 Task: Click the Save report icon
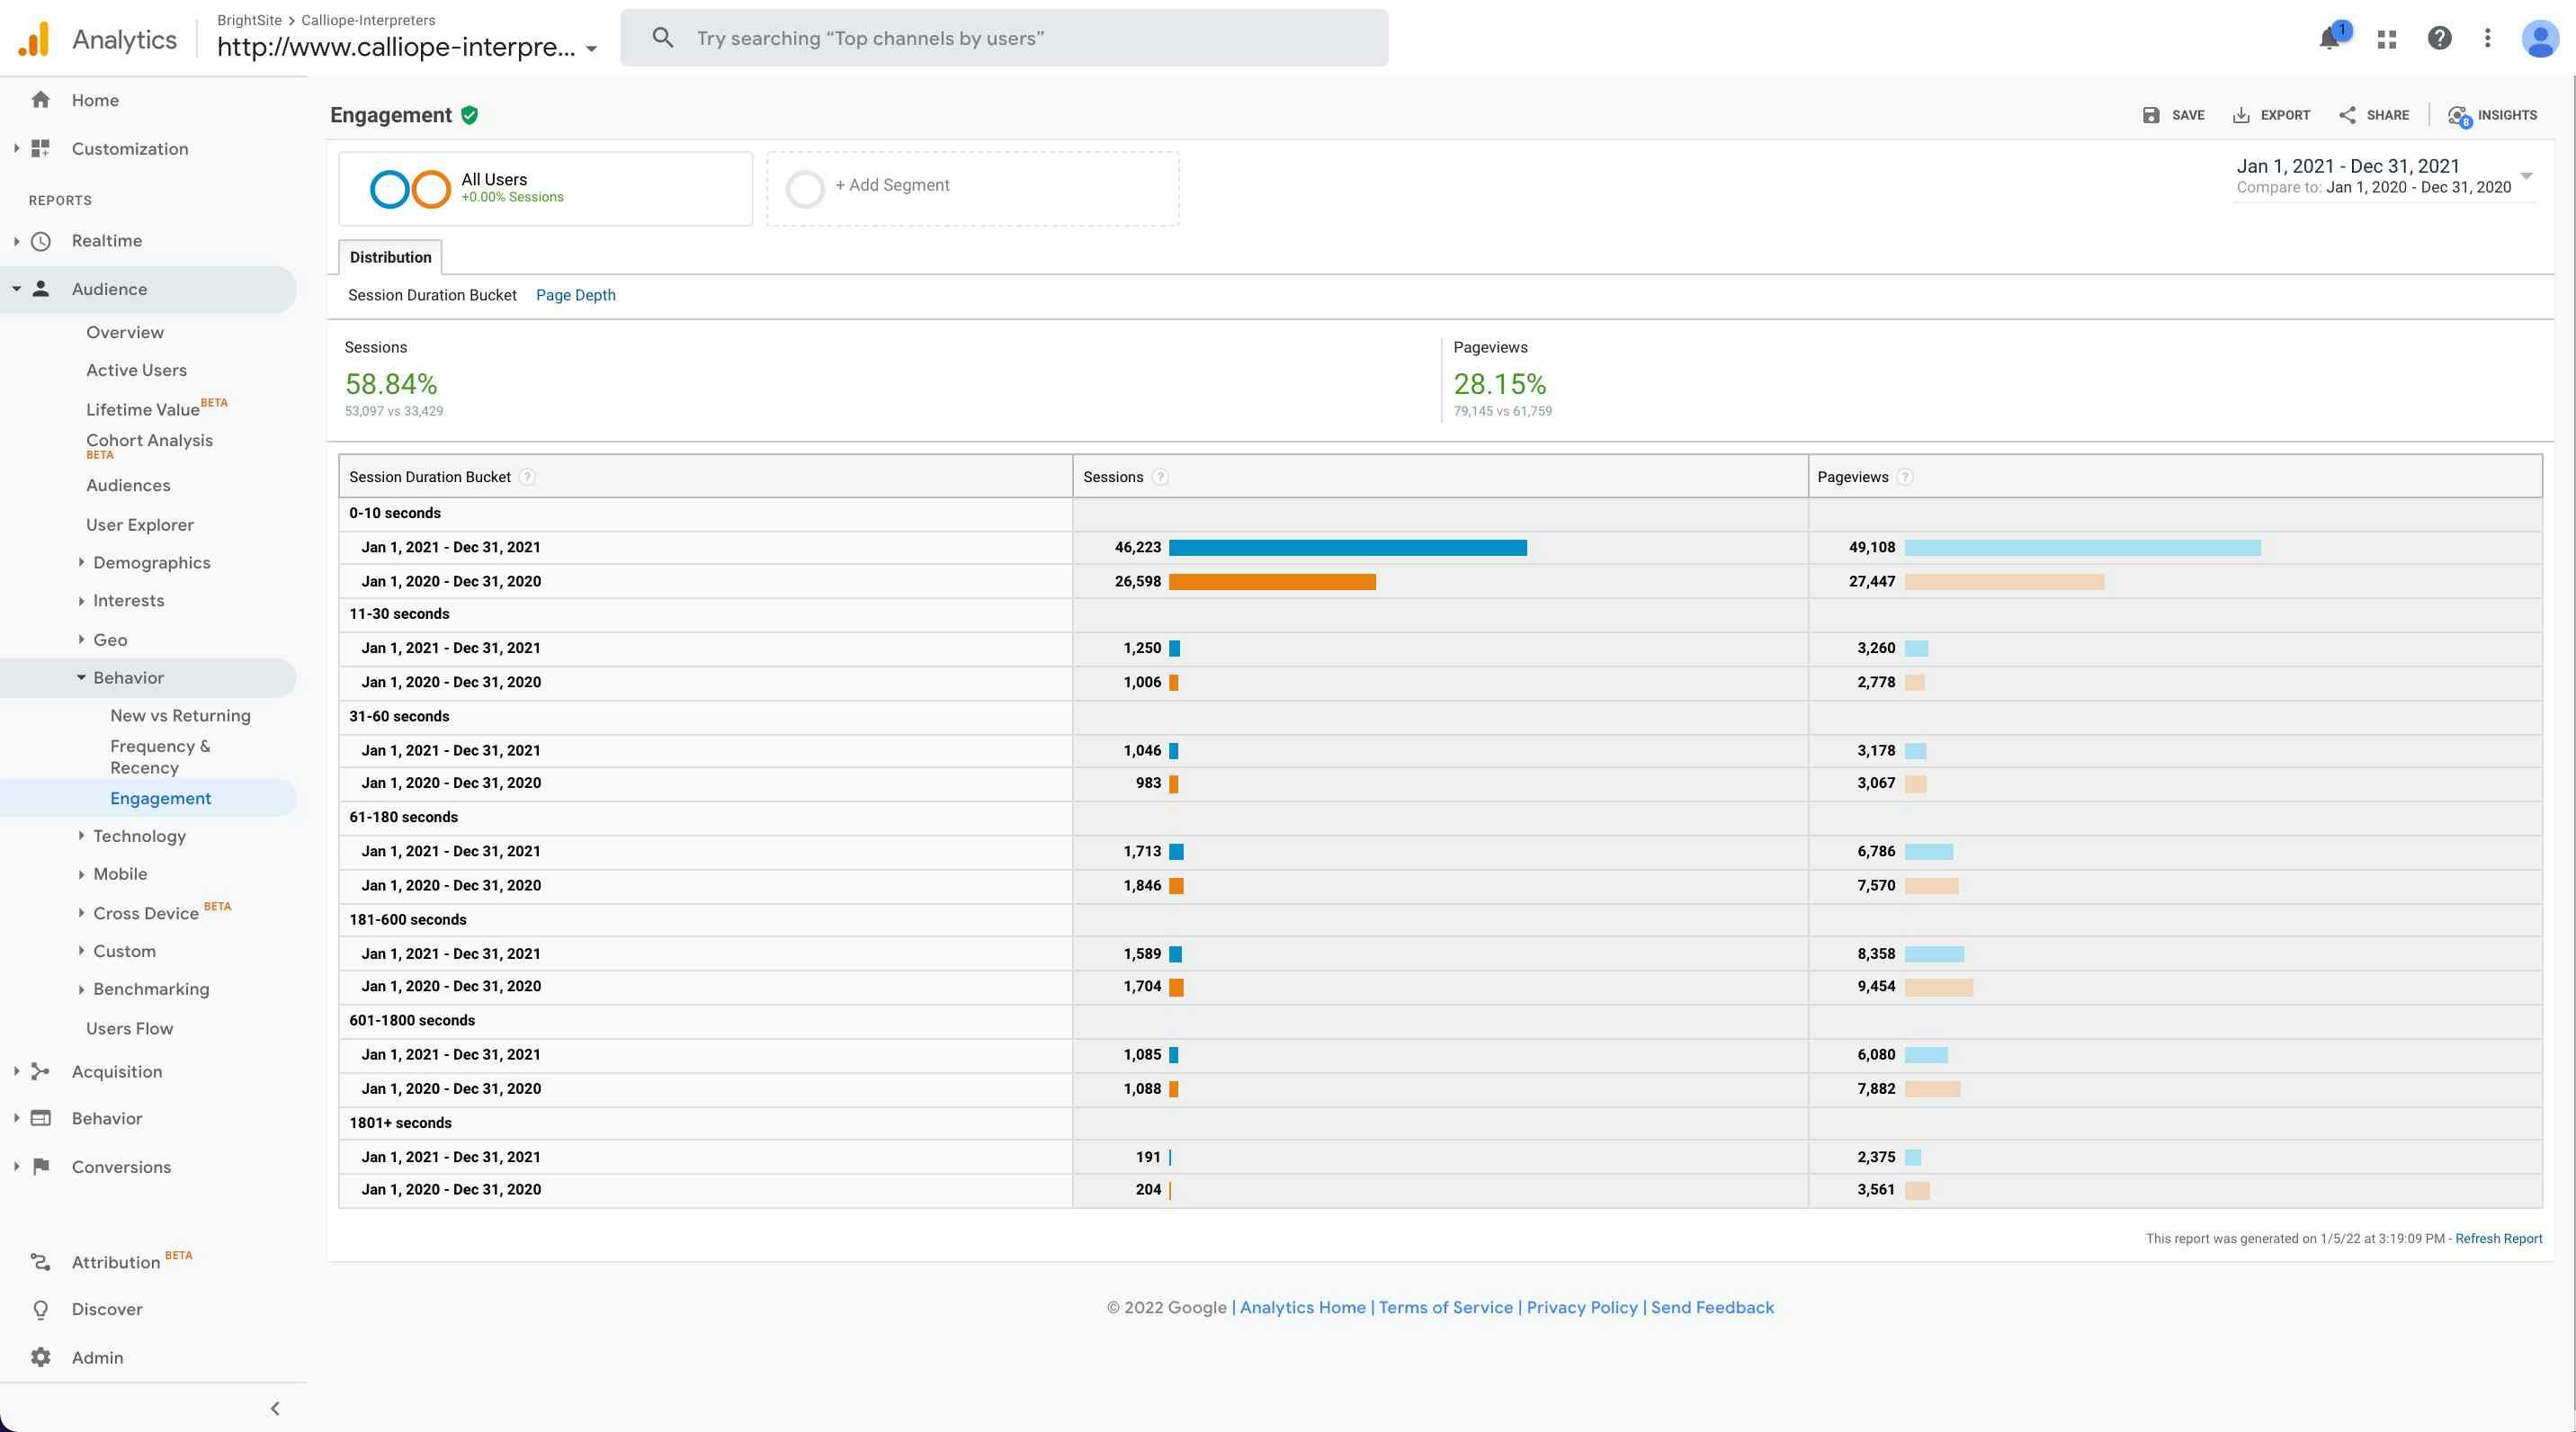click(2151, 115)
